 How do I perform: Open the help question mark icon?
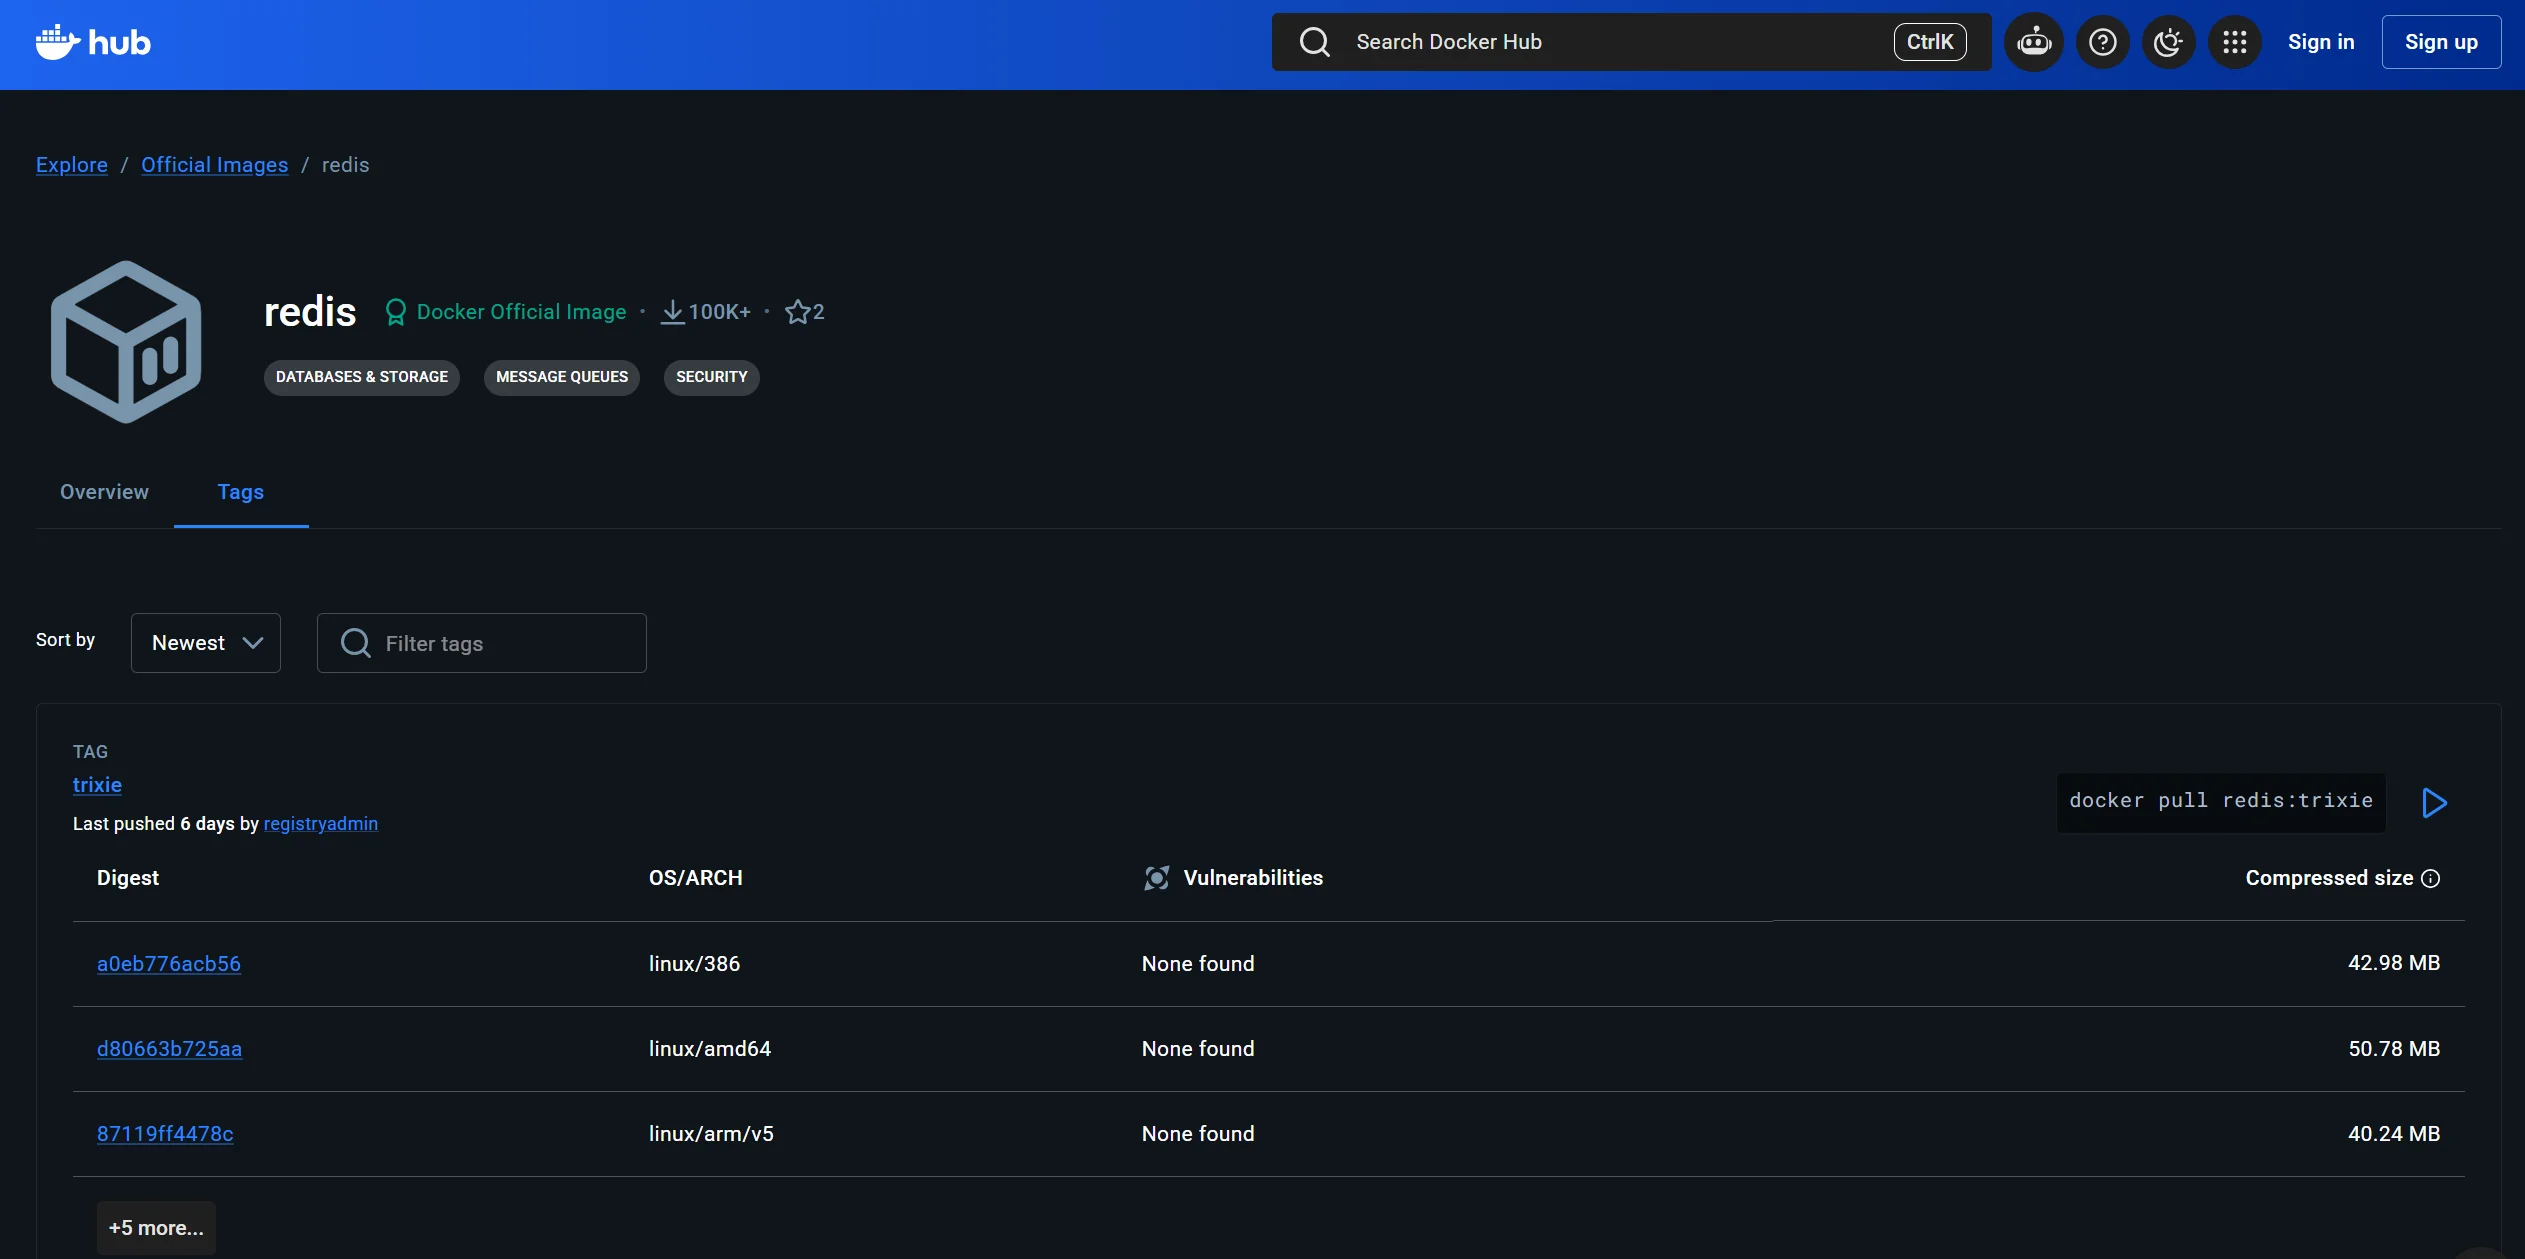2102,42
